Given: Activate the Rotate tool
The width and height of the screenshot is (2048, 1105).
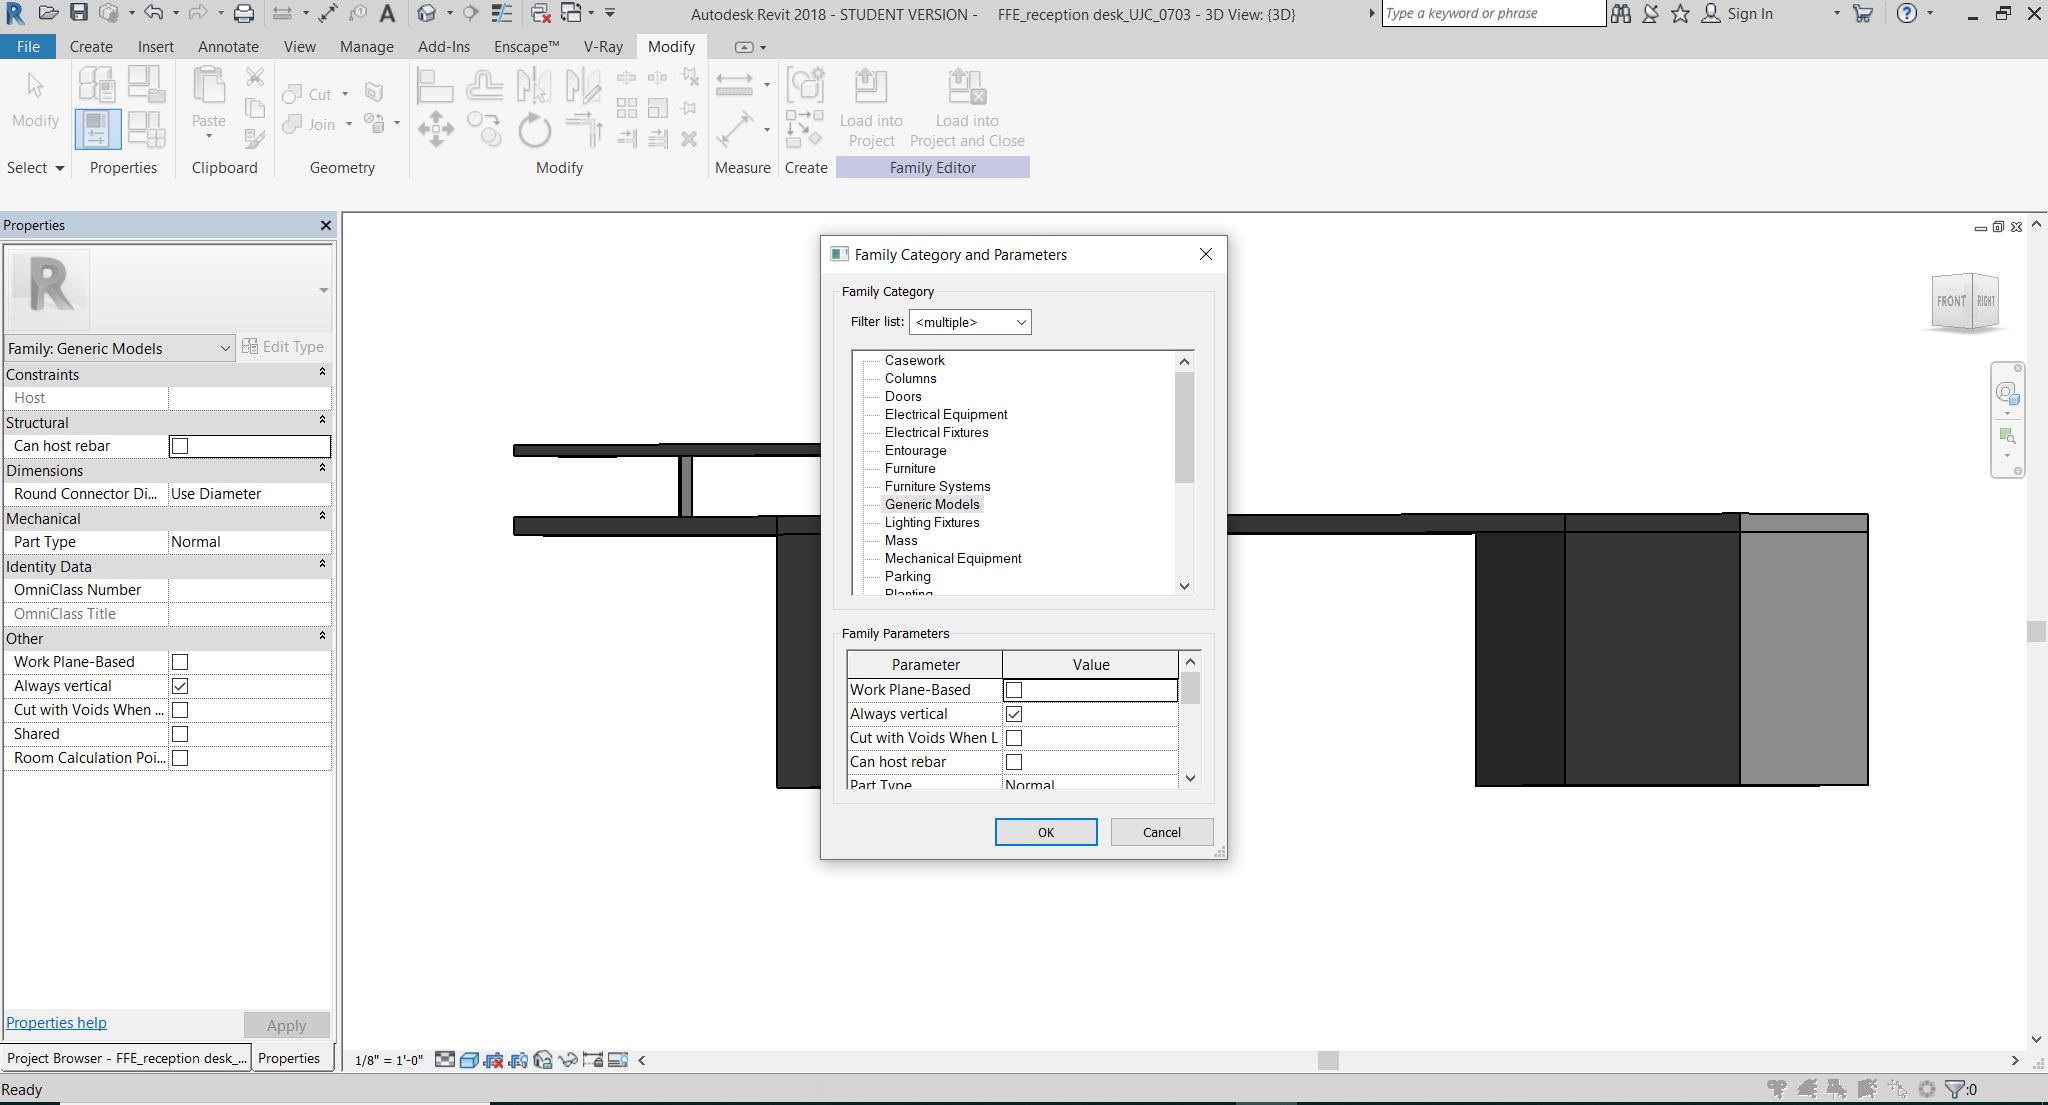Looking at the screenshot, I should click(x=534, y=130).
